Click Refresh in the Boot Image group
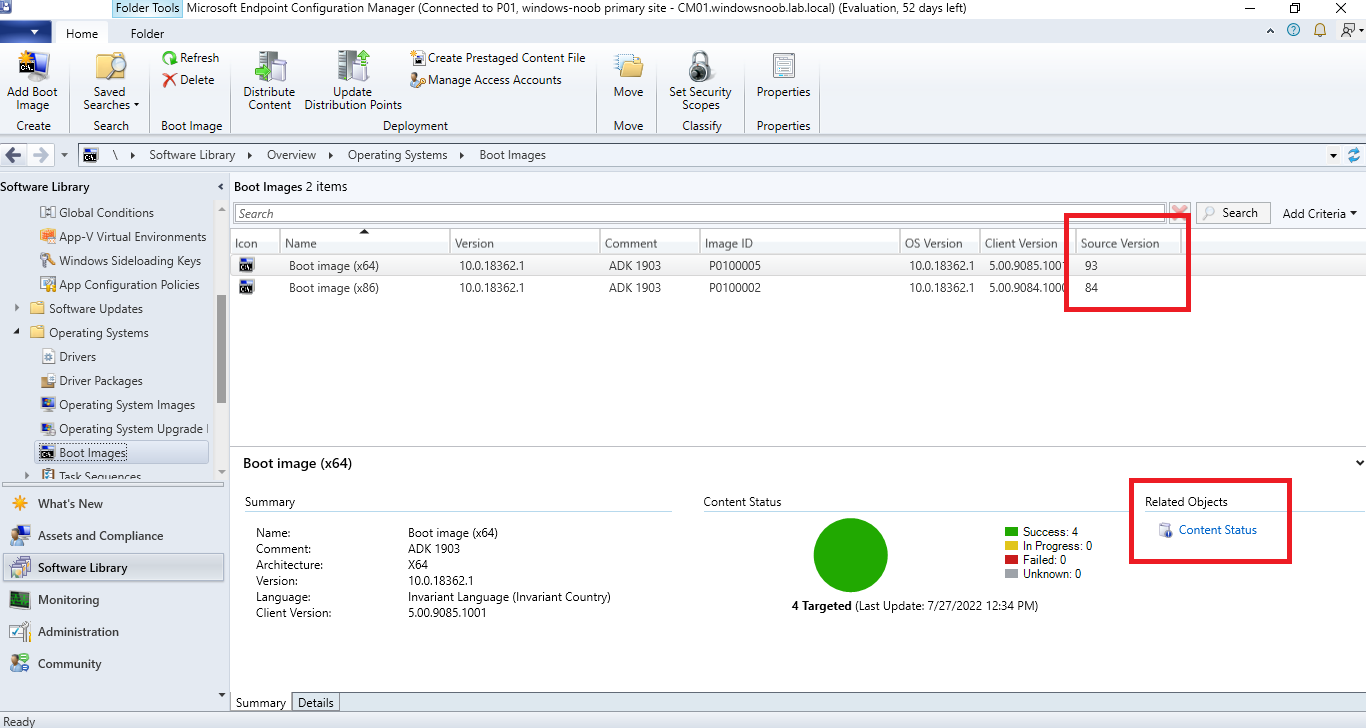 (191, 58)
